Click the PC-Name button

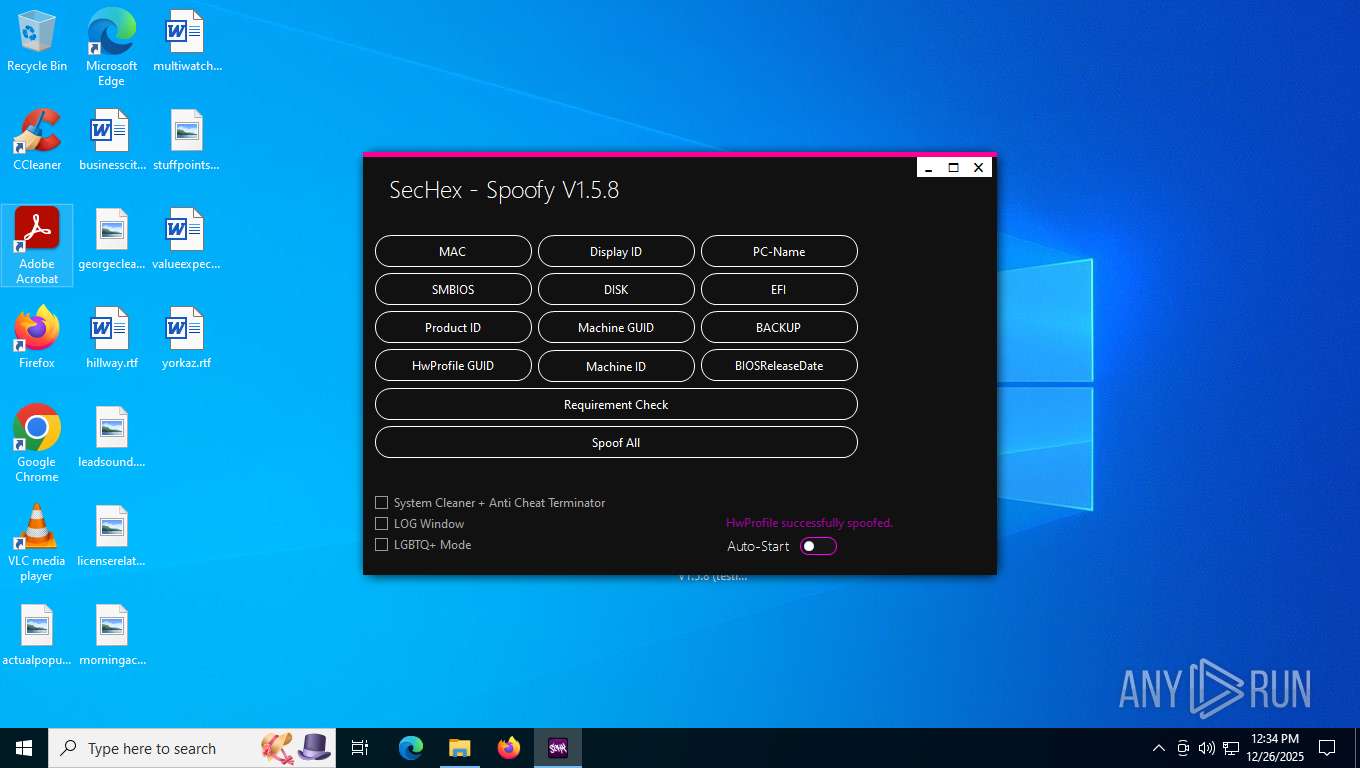pyautogui.click(x=779, y=252)
